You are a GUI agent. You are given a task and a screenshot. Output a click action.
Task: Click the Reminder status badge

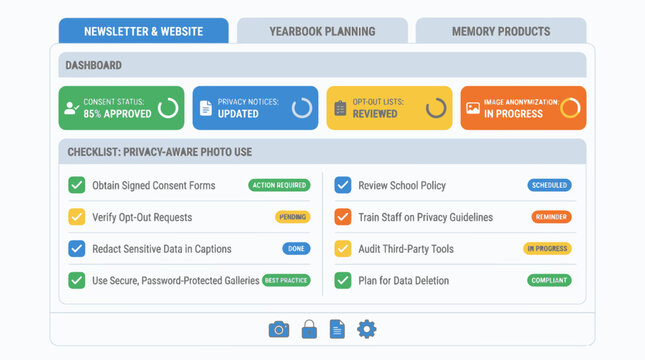click(x=551, y=217)
